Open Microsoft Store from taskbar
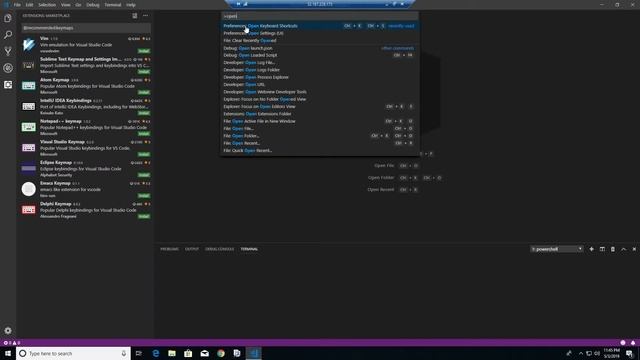This screenshot has height=360, width=640. point(188,353)
